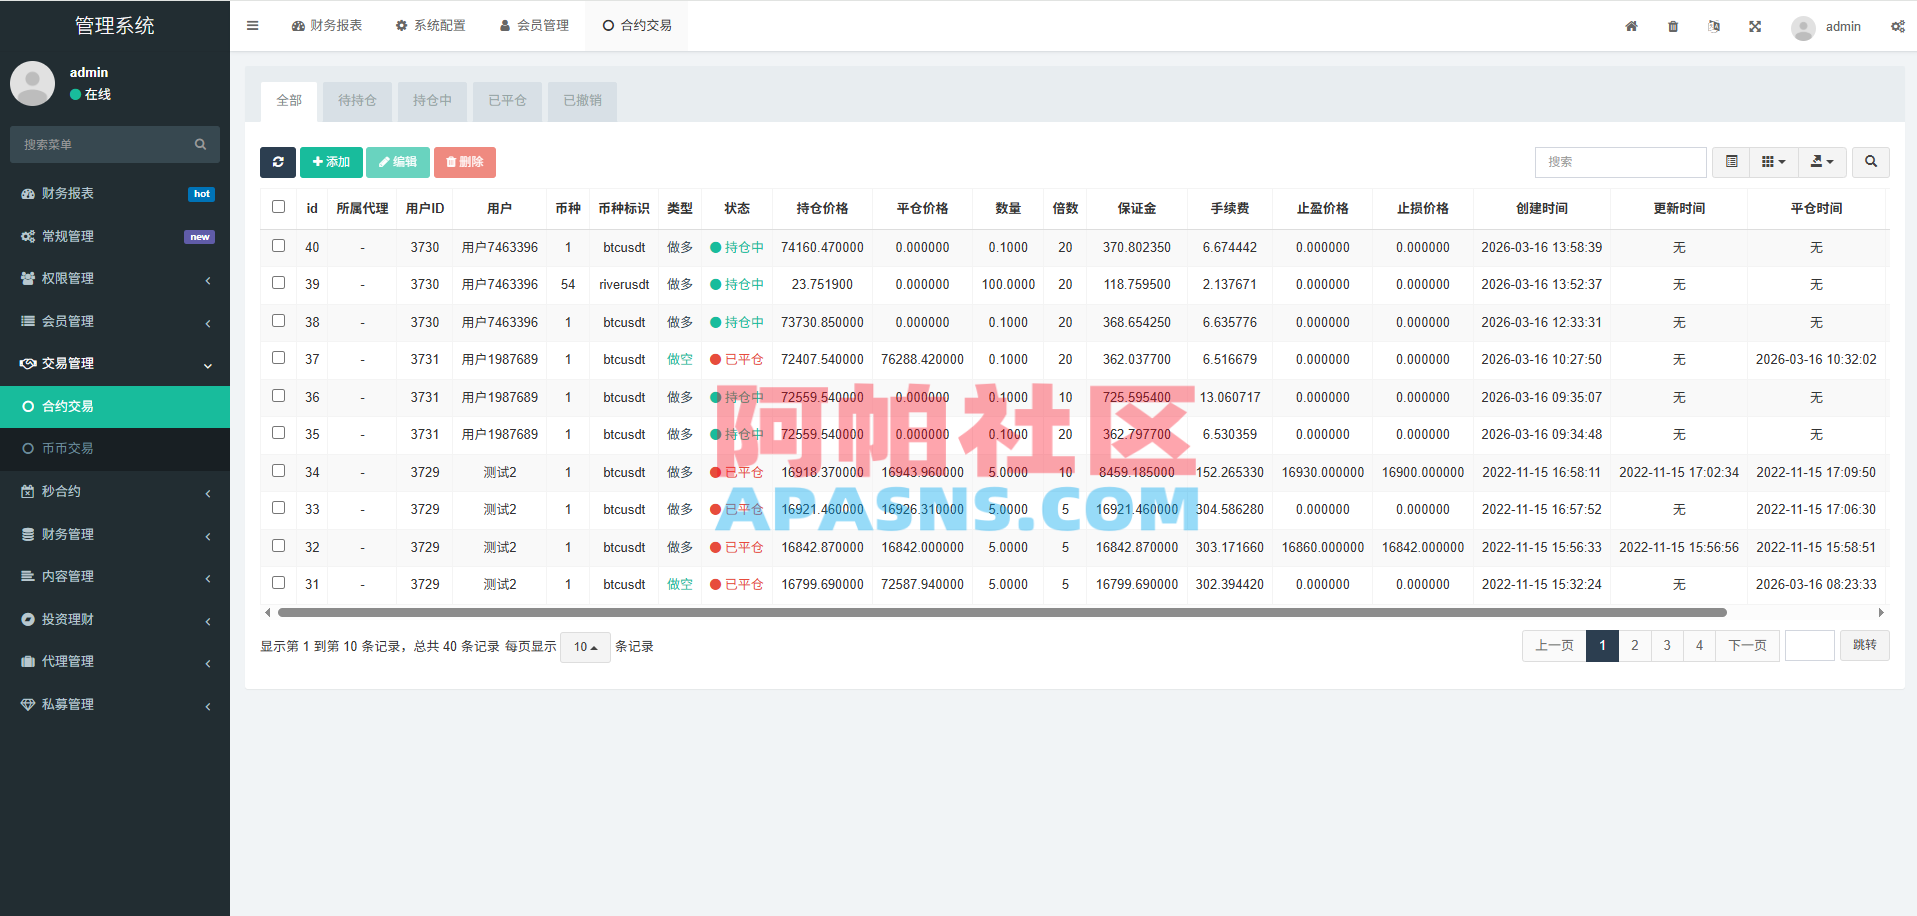This screenshot has height=916, width=1917.
Task: Toggle card view list icon
Action: (x=1731, y=162)
